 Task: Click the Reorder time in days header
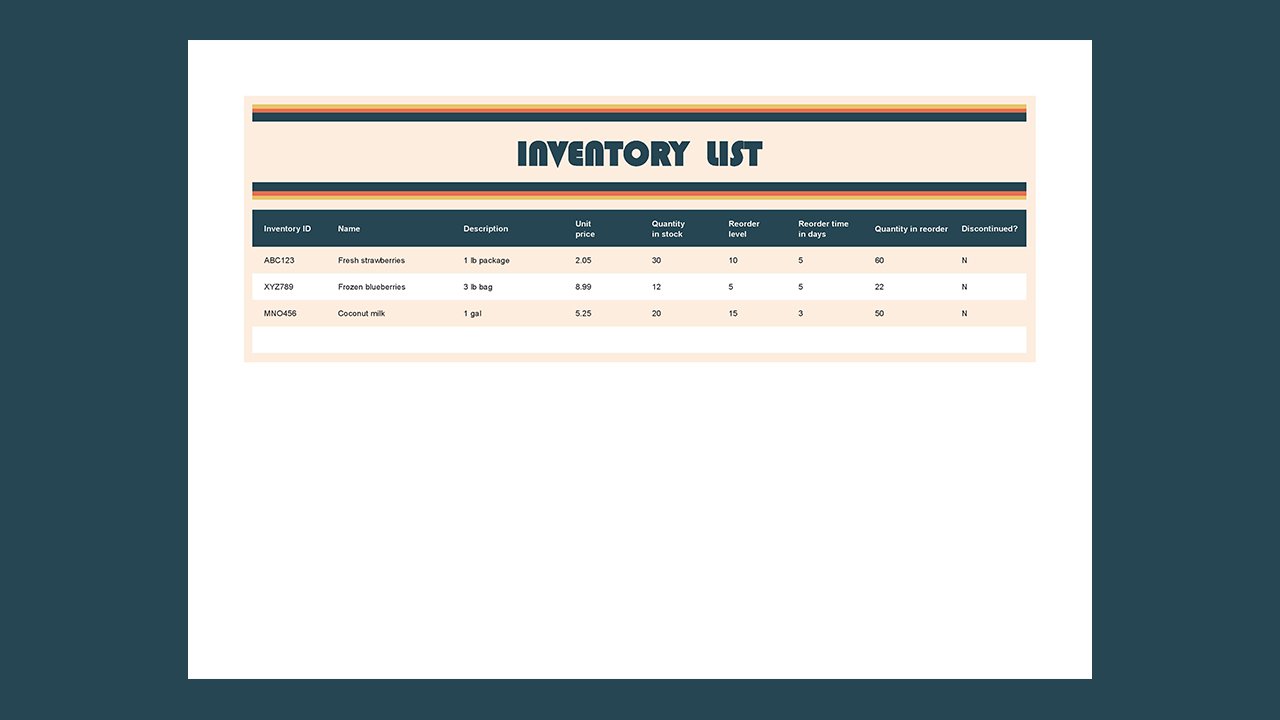pos(823,228)
